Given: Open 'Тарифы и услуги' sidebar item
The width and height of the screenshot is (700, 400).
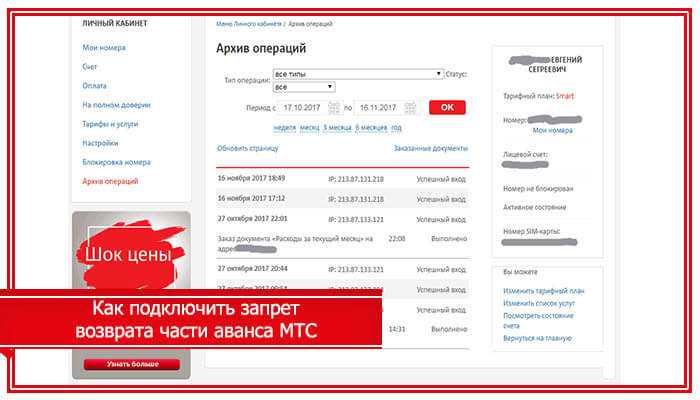Looking at the screenshot, I should point(110,124).
